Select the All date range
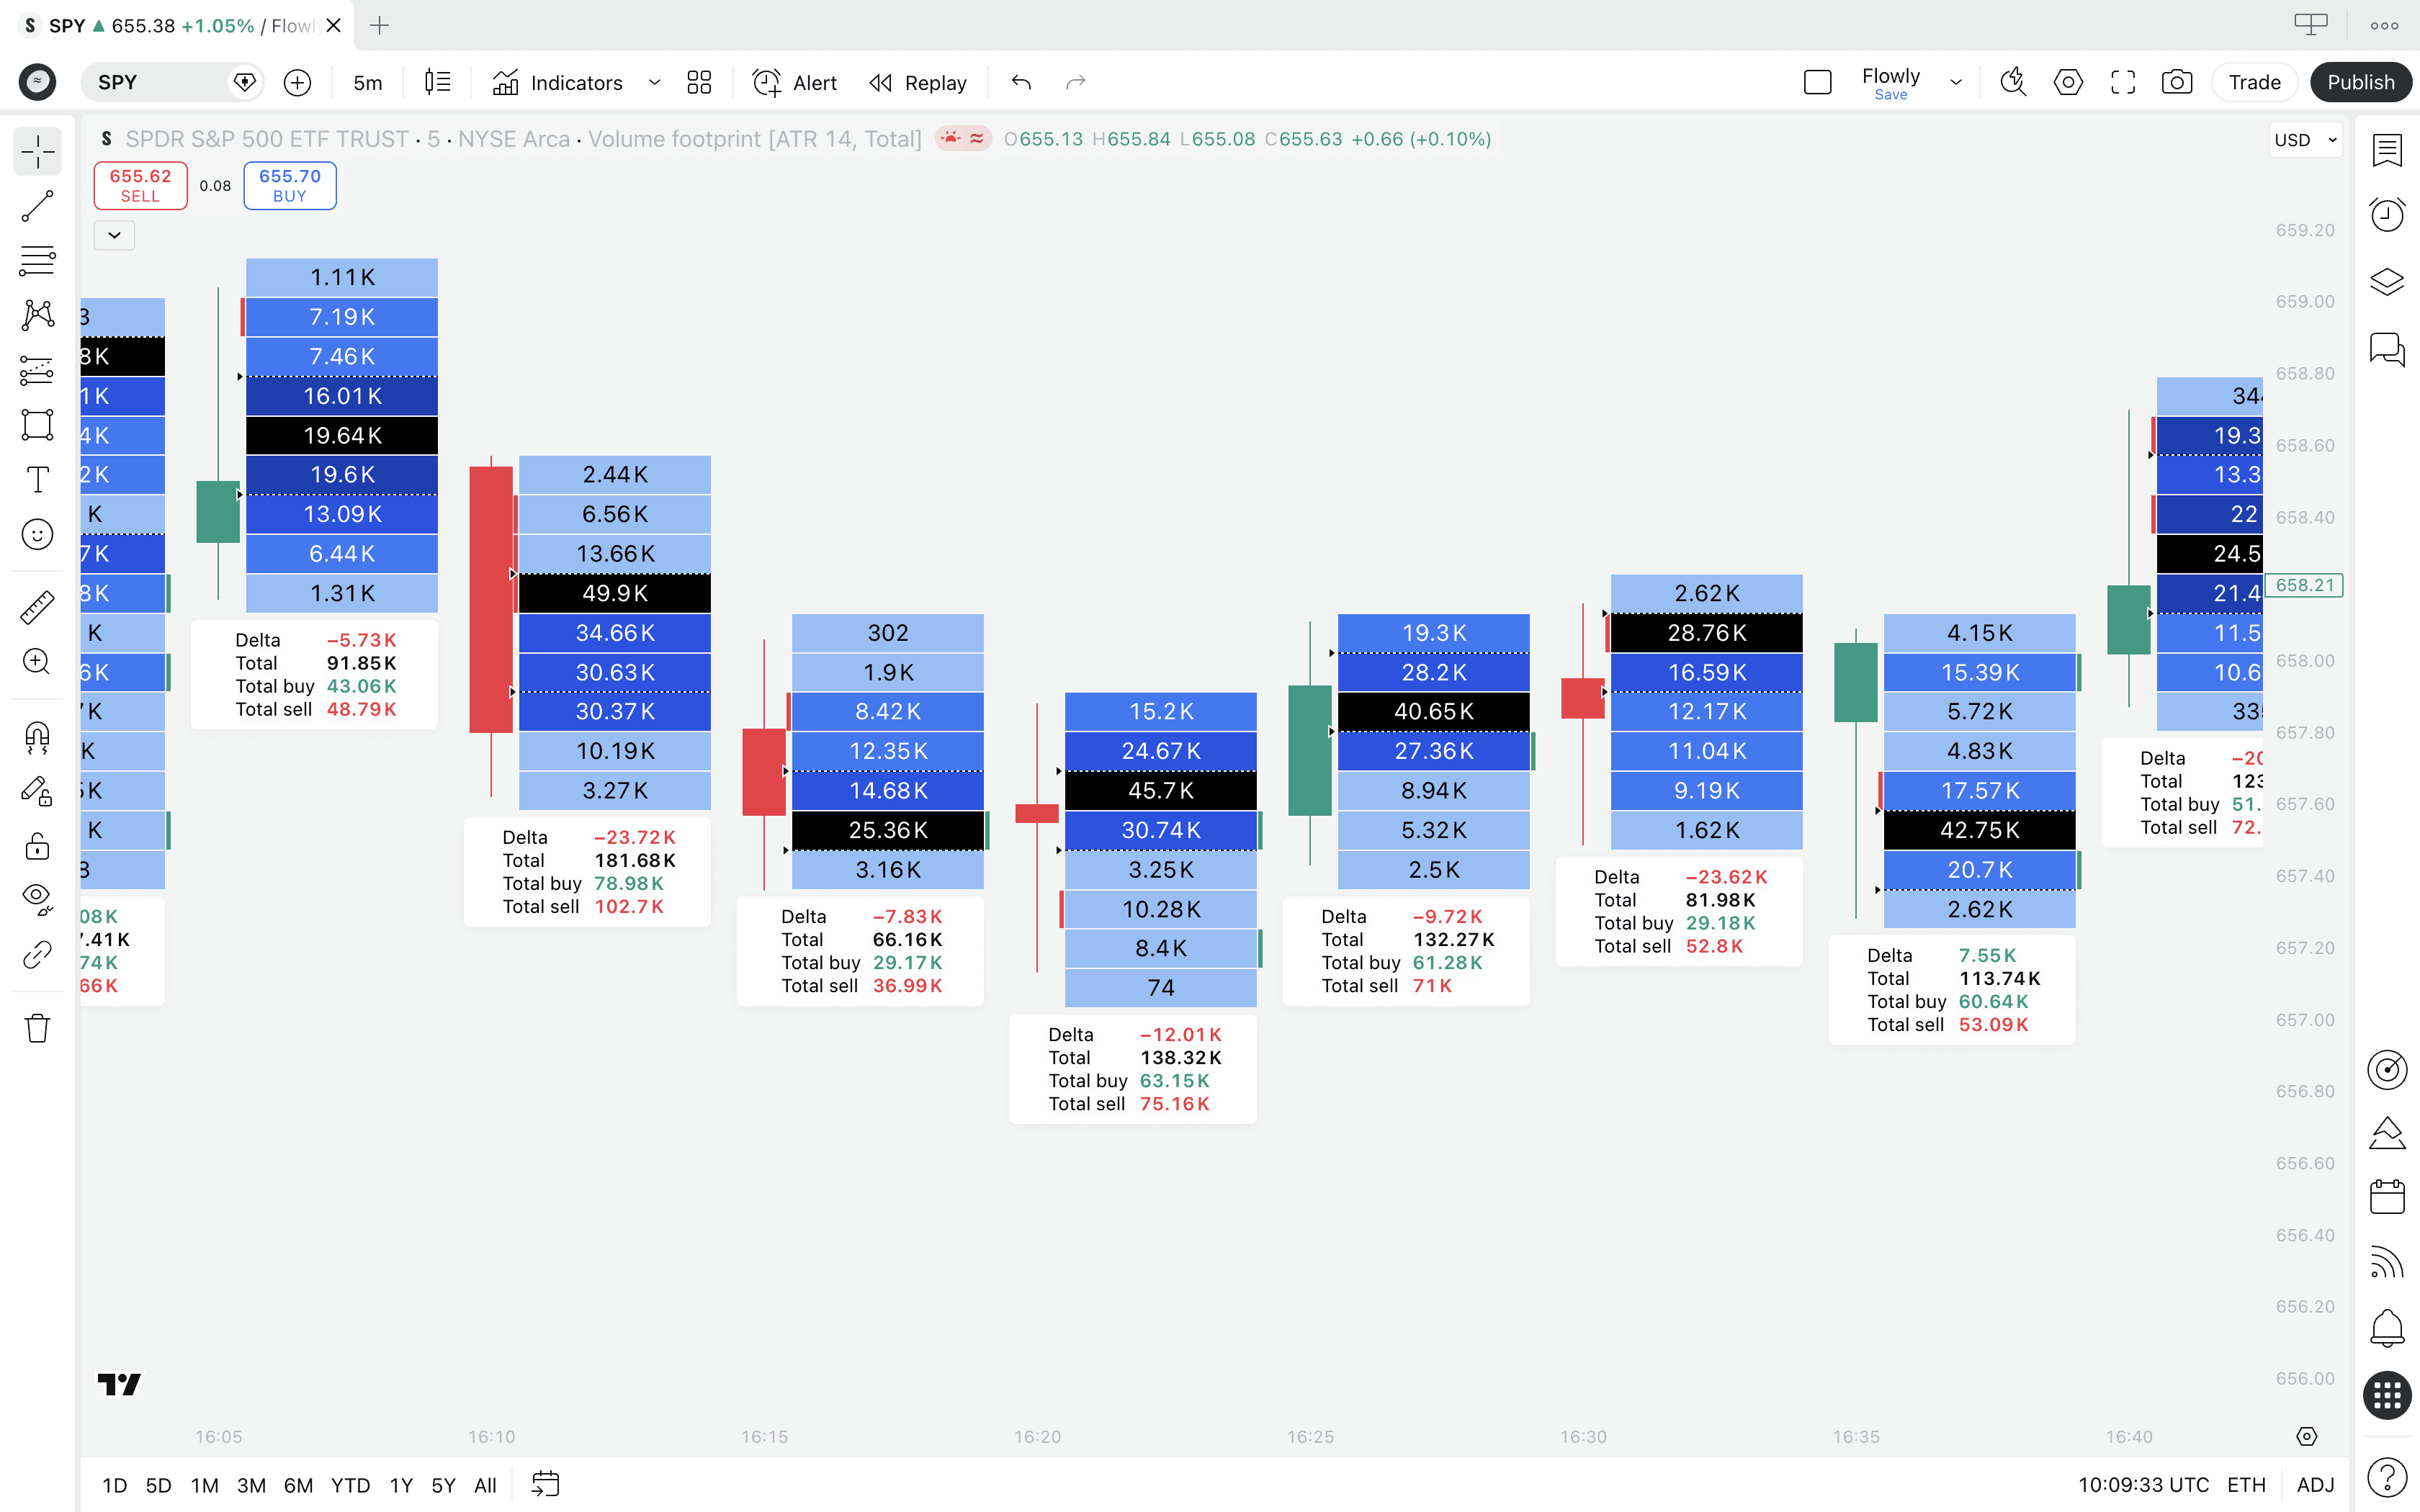Screen dimensions: 2420x1512 [x=485, y=1485]
